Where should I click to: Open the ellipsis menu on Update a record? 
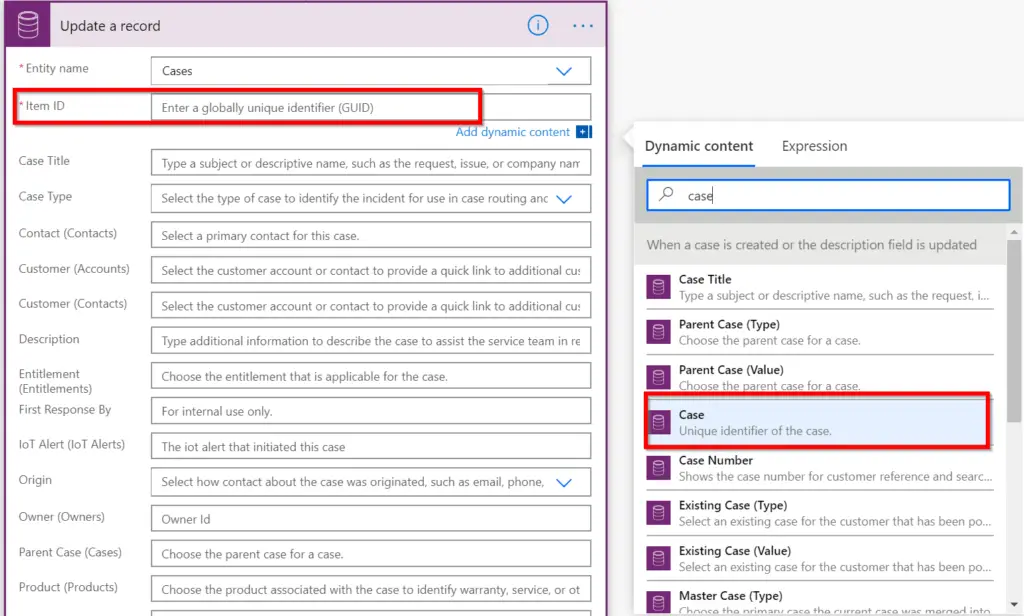[583, 26]
